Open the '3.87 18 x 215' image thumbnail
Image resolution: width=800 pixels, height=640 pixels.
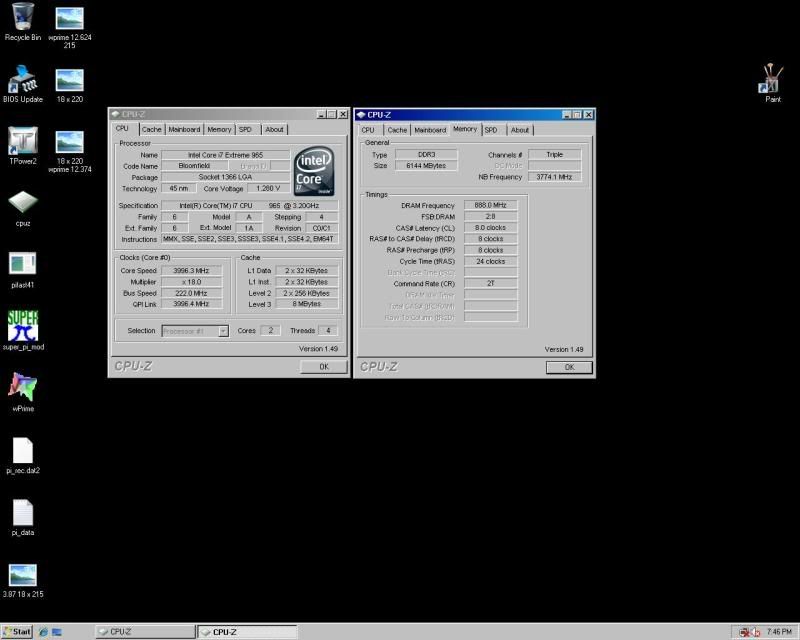tap(22, 575)
